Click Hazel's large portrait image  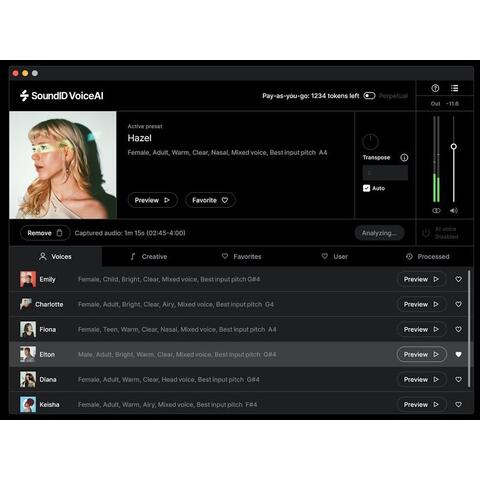(63, 165)
